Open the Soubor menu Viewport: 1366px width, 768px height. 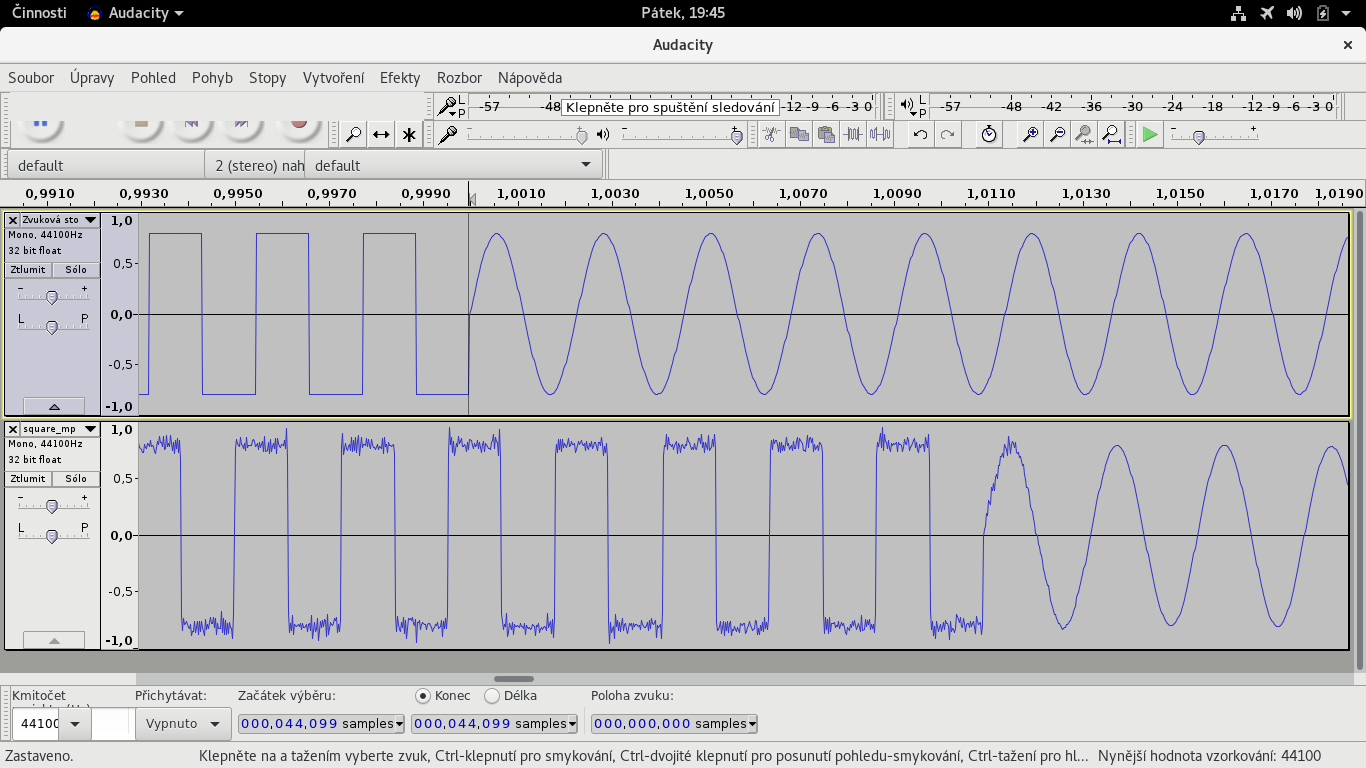tap(31, 77)
